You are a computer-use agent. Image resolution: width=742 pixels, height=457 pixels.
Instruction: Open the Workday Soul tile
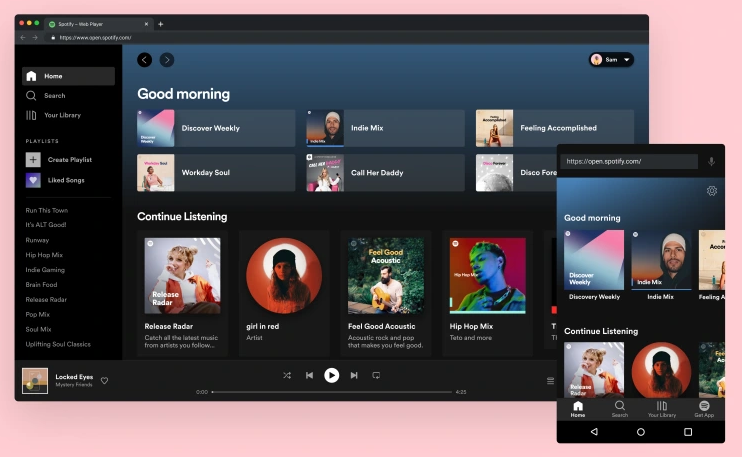point(216,173)
